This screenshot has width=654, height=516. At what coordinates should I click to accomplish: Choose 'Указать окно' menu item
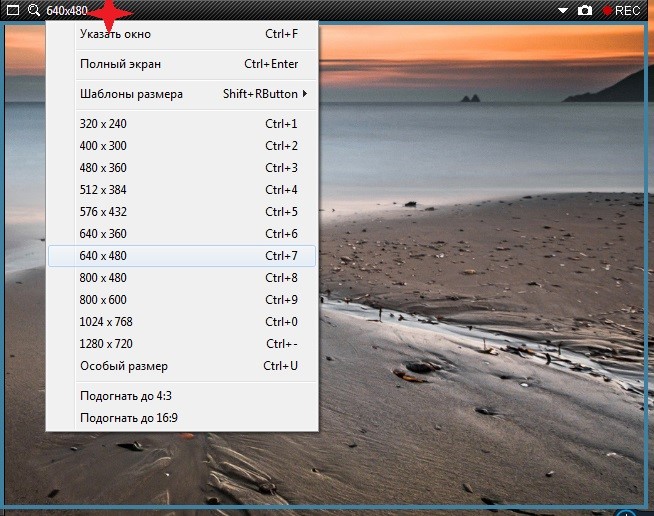click(182, 34)
